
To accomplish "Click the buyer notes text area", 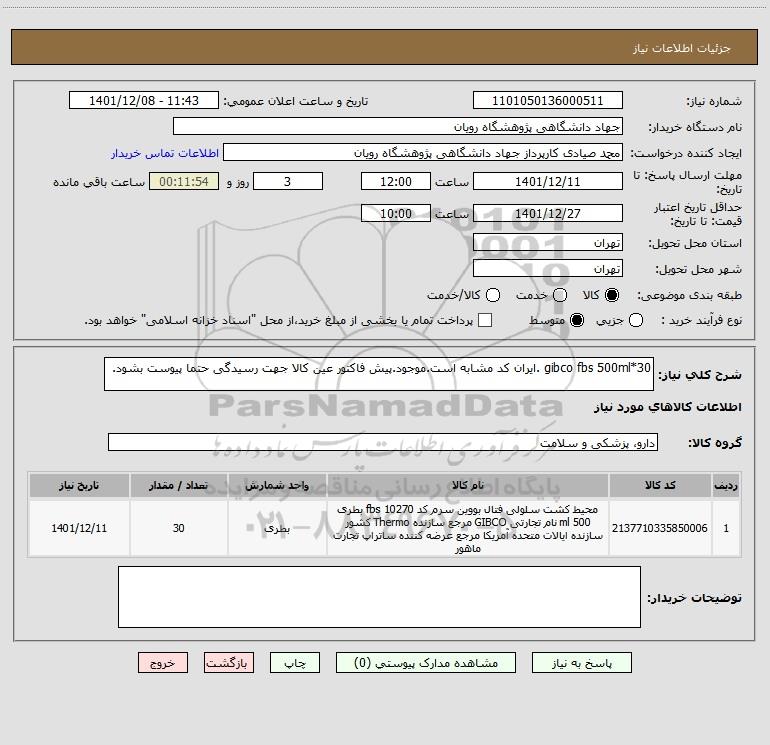I will click(x=379, y=597).
